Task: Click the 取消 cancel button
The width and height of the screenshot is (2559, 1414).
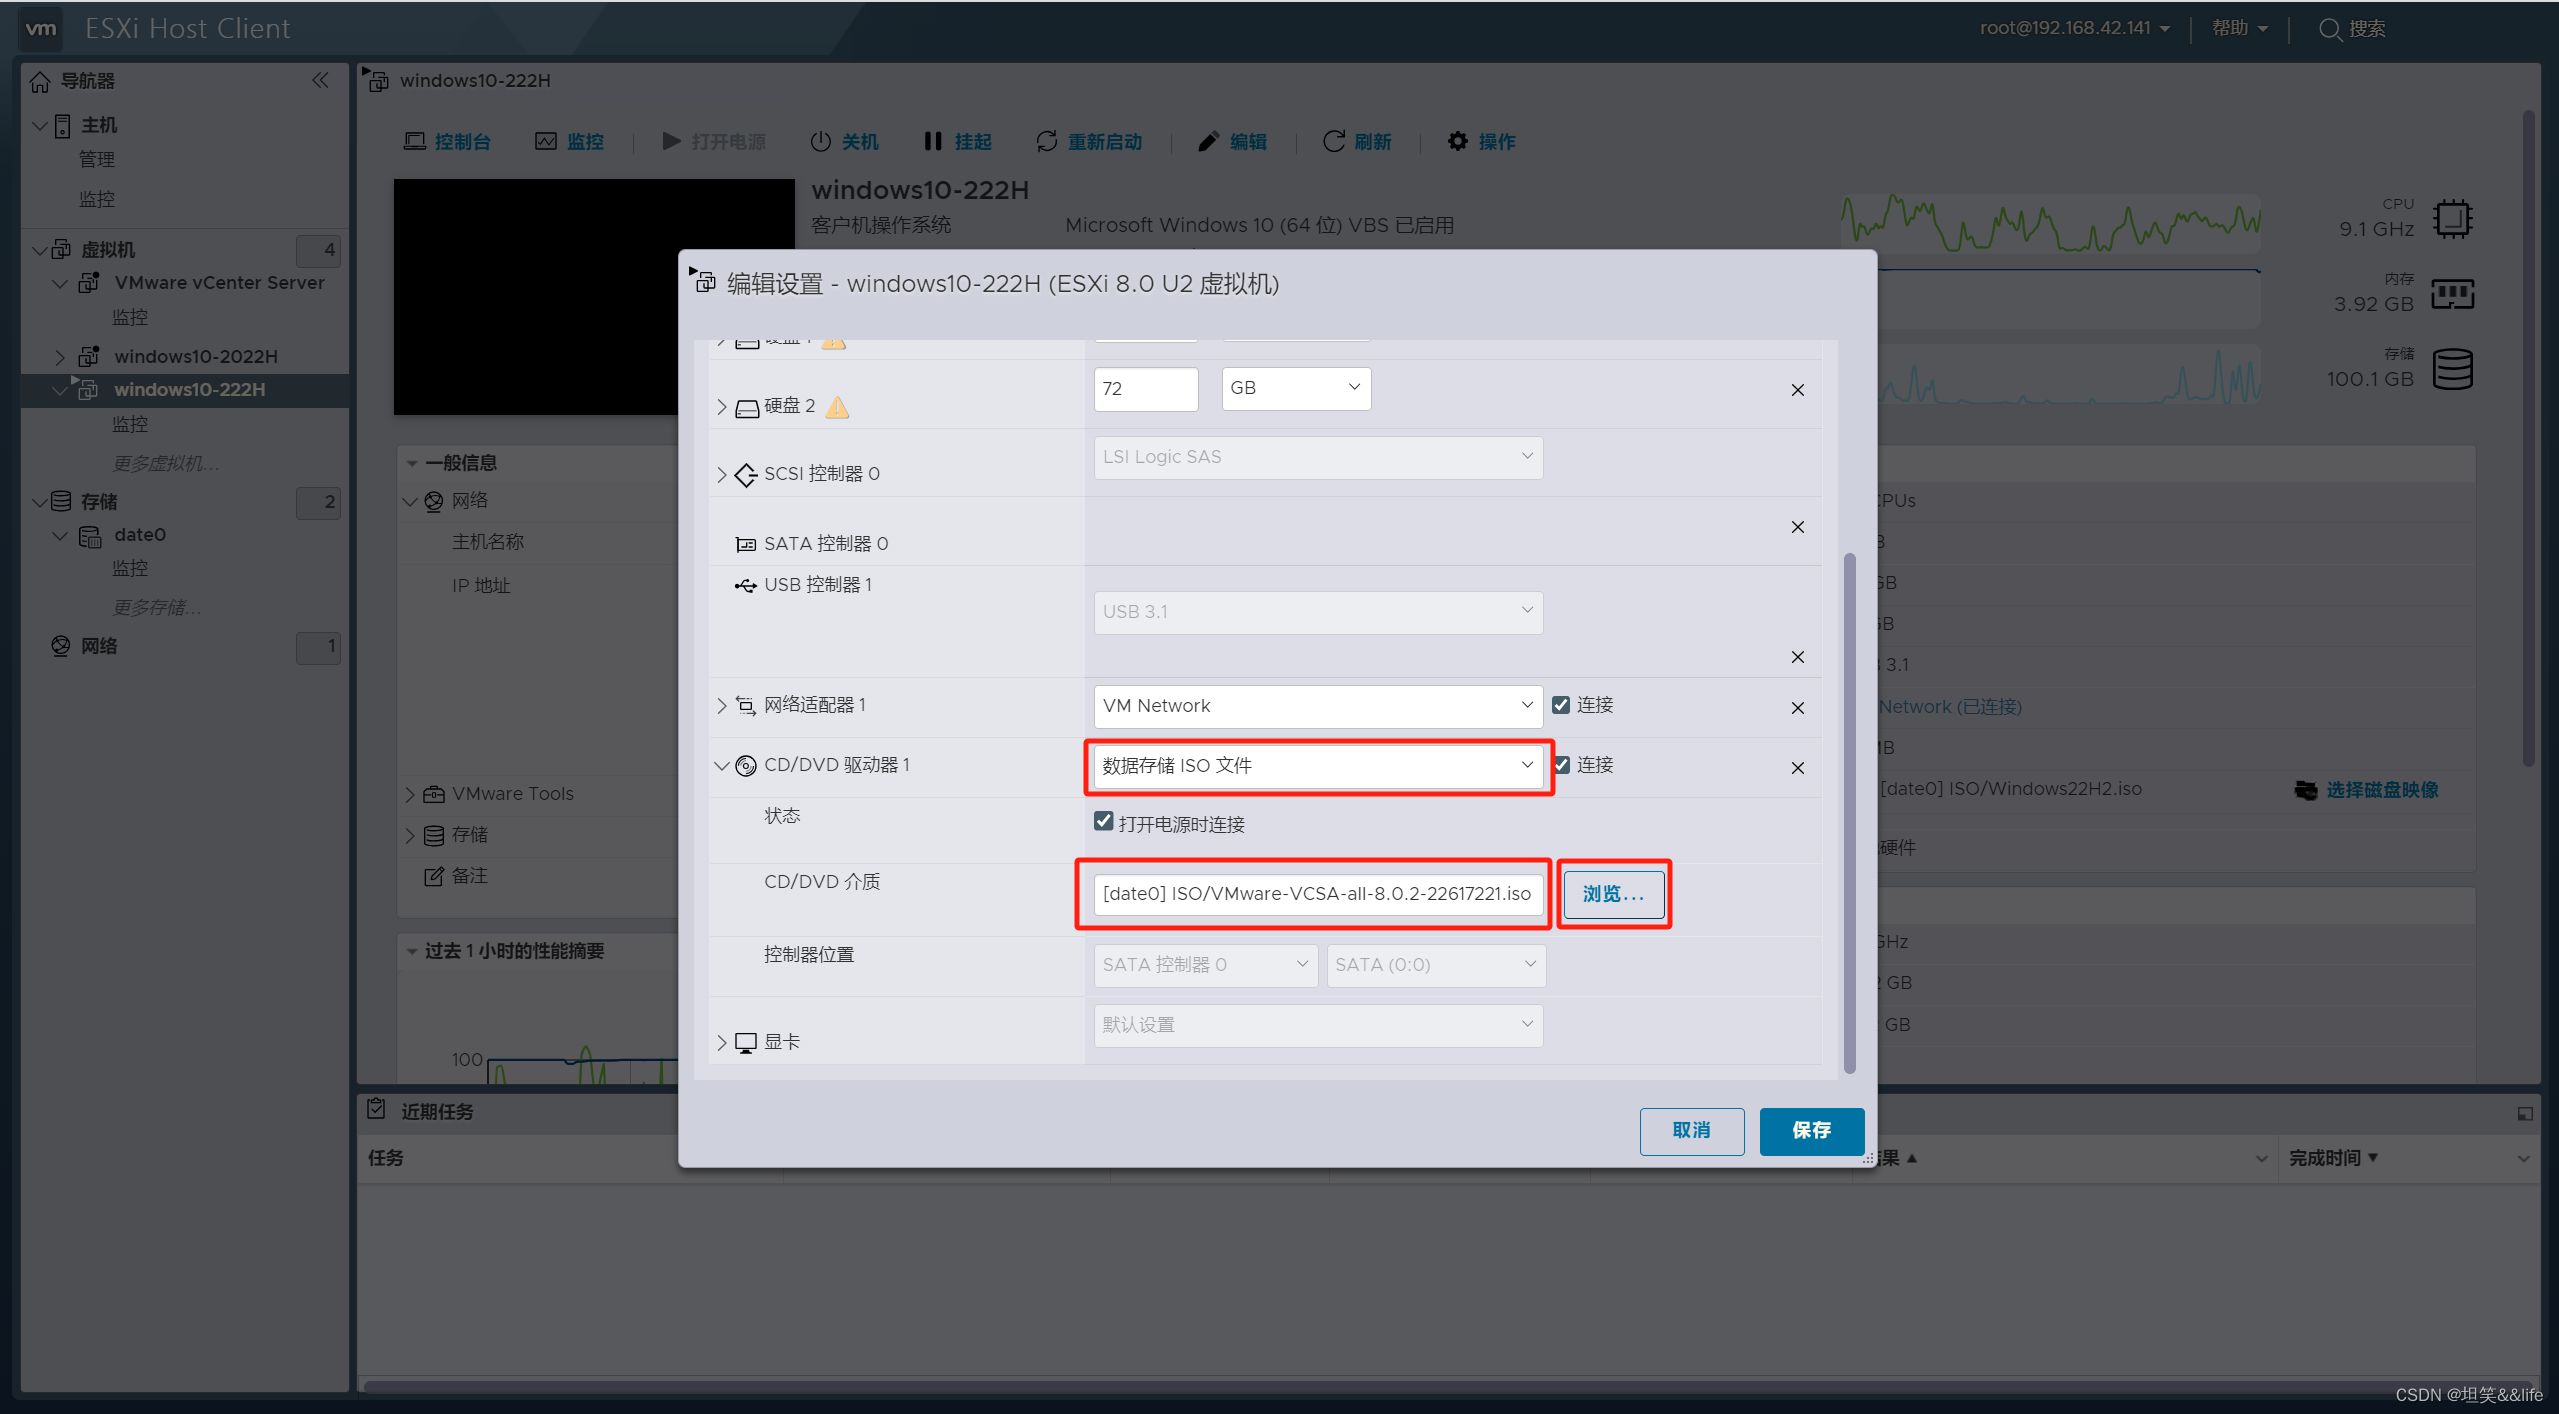Action: [1691, 1131]
